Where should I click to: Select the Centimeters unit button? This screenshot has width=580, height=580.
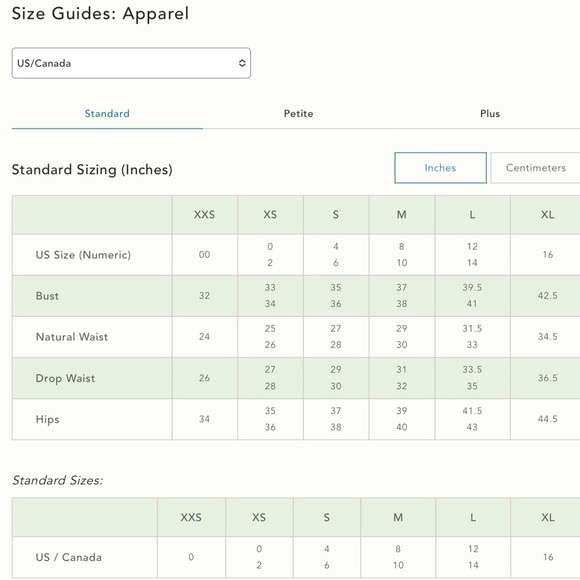(x=536, y=168)
